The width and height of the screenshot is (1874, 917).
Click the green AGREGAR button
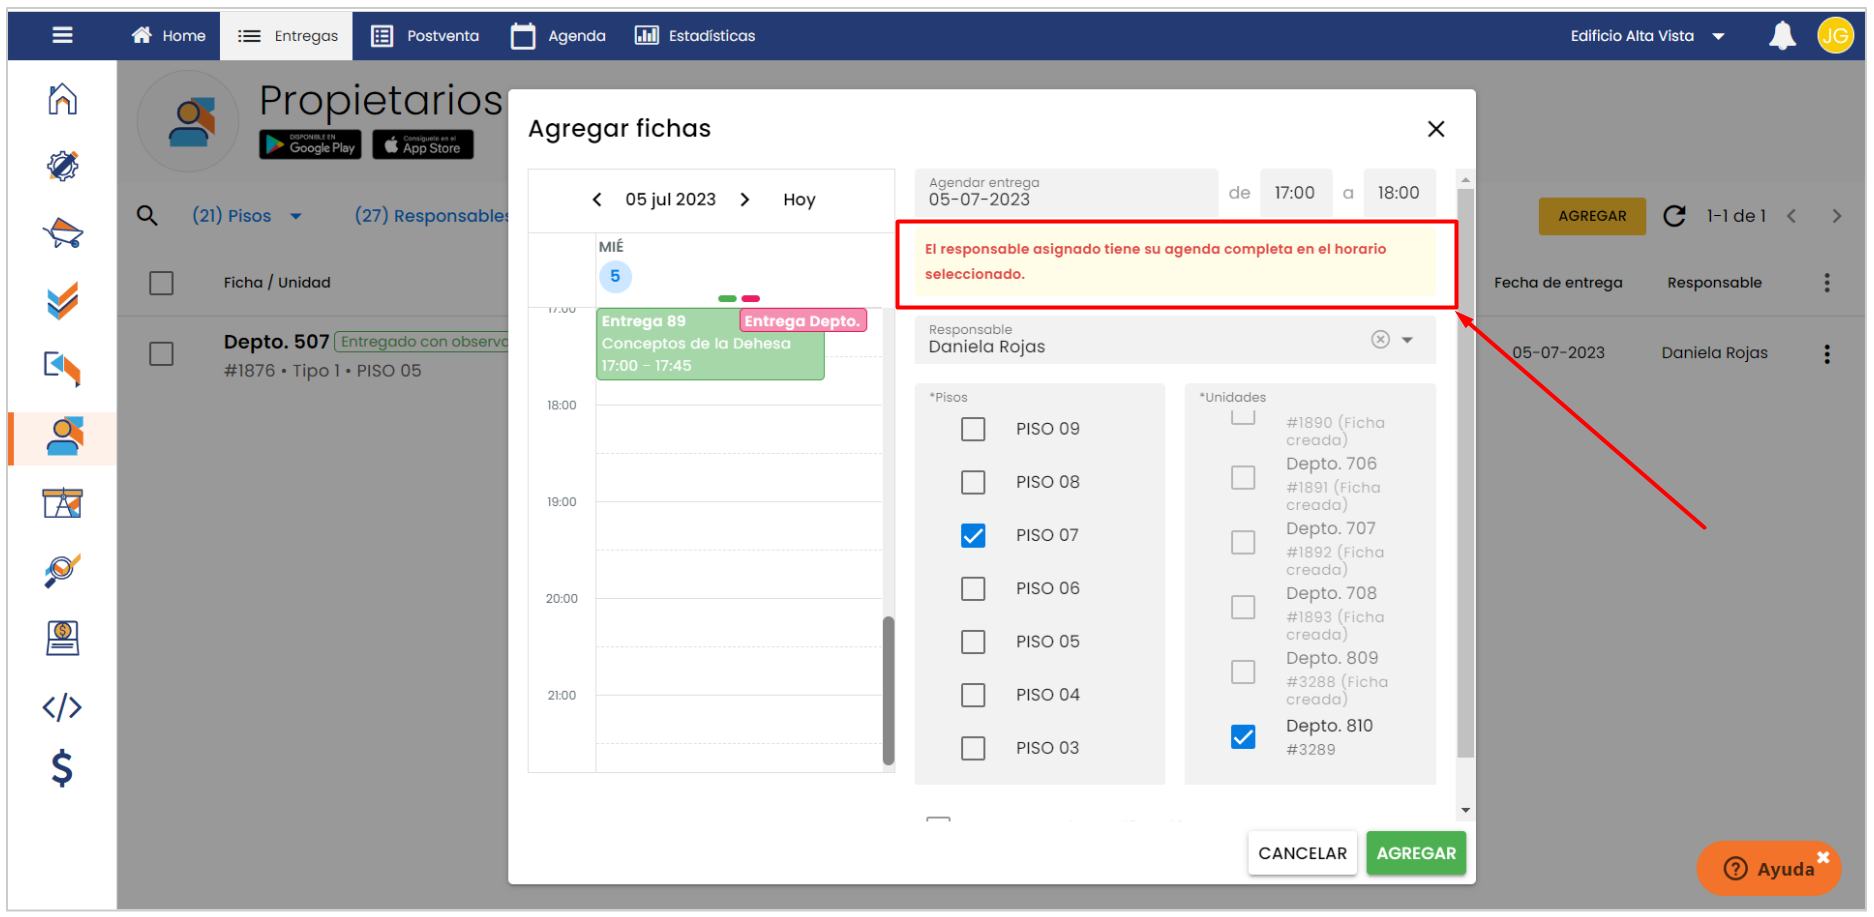pyautogui.click(x=1415, y=853)
